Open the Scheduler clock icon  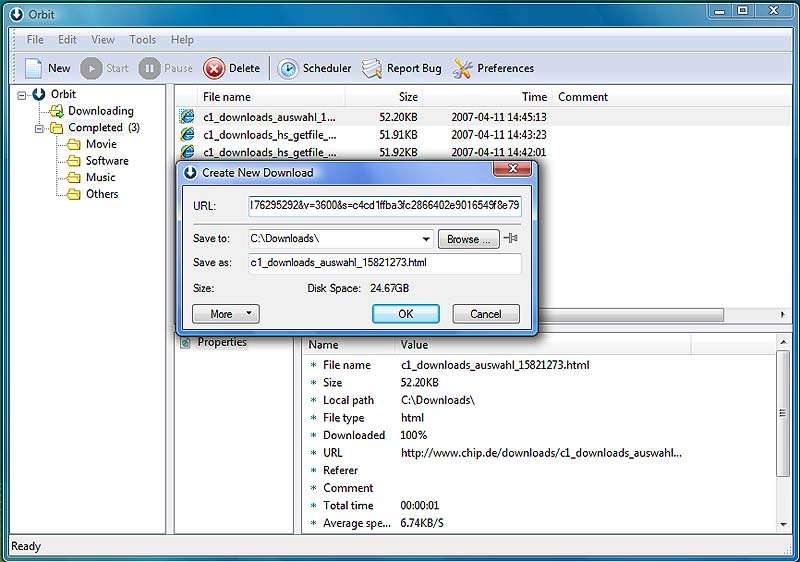288,68
